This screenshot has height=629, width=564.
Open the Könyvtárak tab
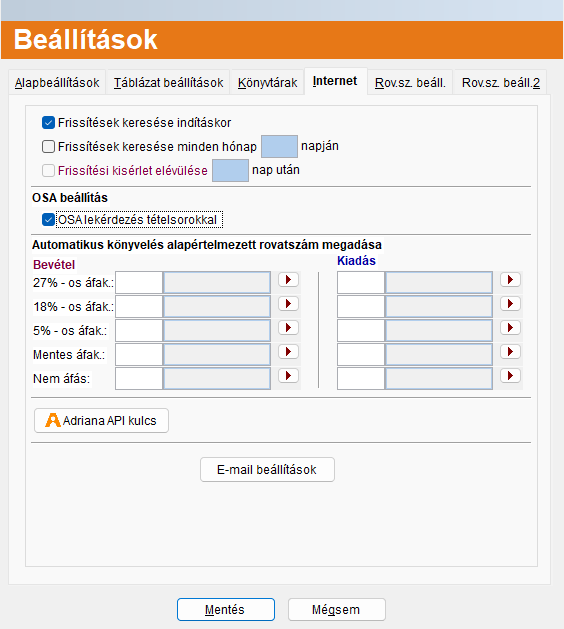(267, 83)
